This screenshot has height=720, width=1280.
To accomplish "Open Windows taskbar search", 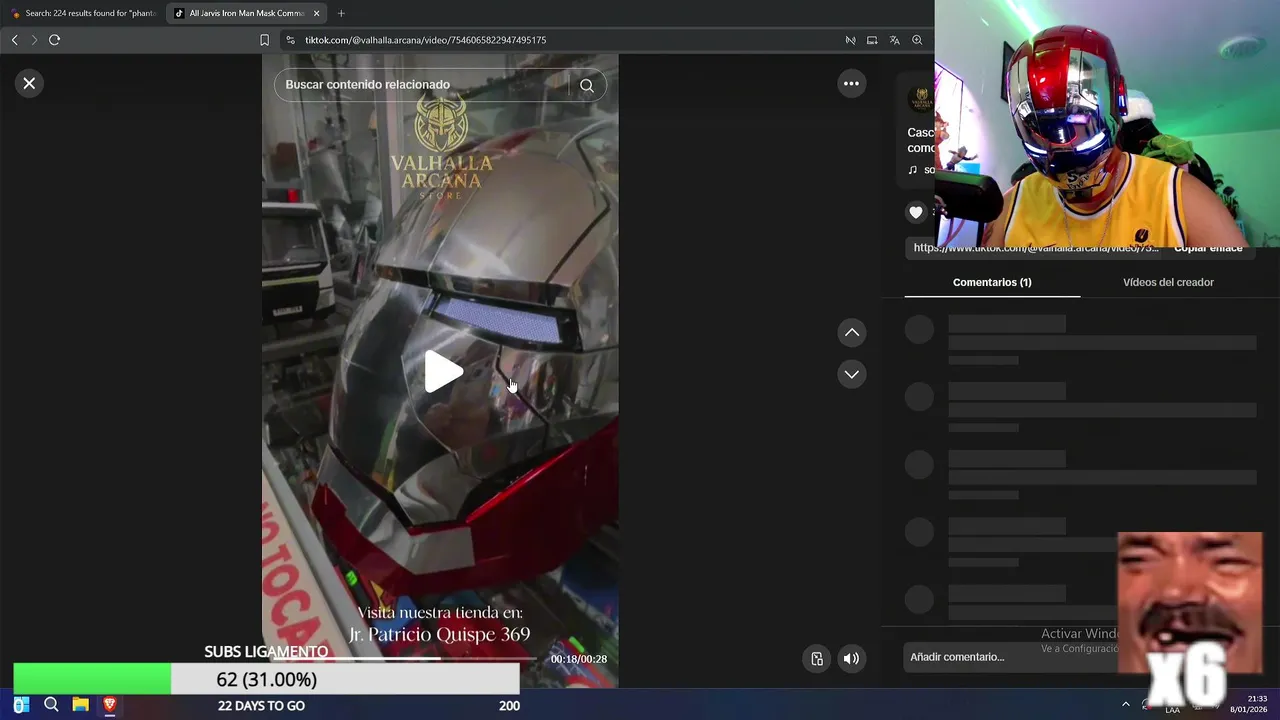I will pos(51,705).
